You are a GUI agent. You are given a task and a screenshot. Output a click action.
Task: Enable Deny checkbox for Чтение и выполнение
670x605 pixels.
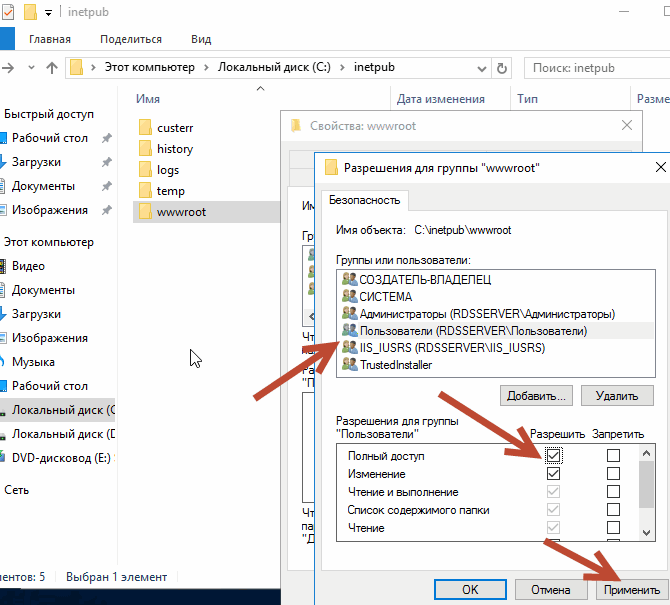[x=613, y=492]
